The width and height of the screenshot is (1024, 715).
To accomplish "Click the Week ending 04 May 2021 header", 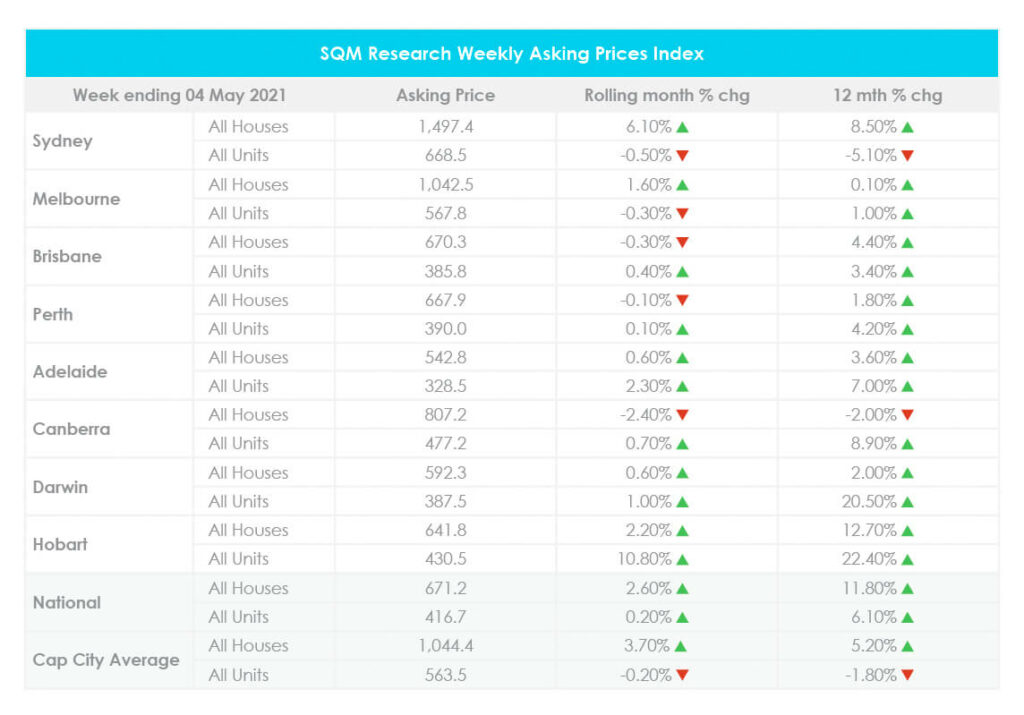I will (180, 95).
